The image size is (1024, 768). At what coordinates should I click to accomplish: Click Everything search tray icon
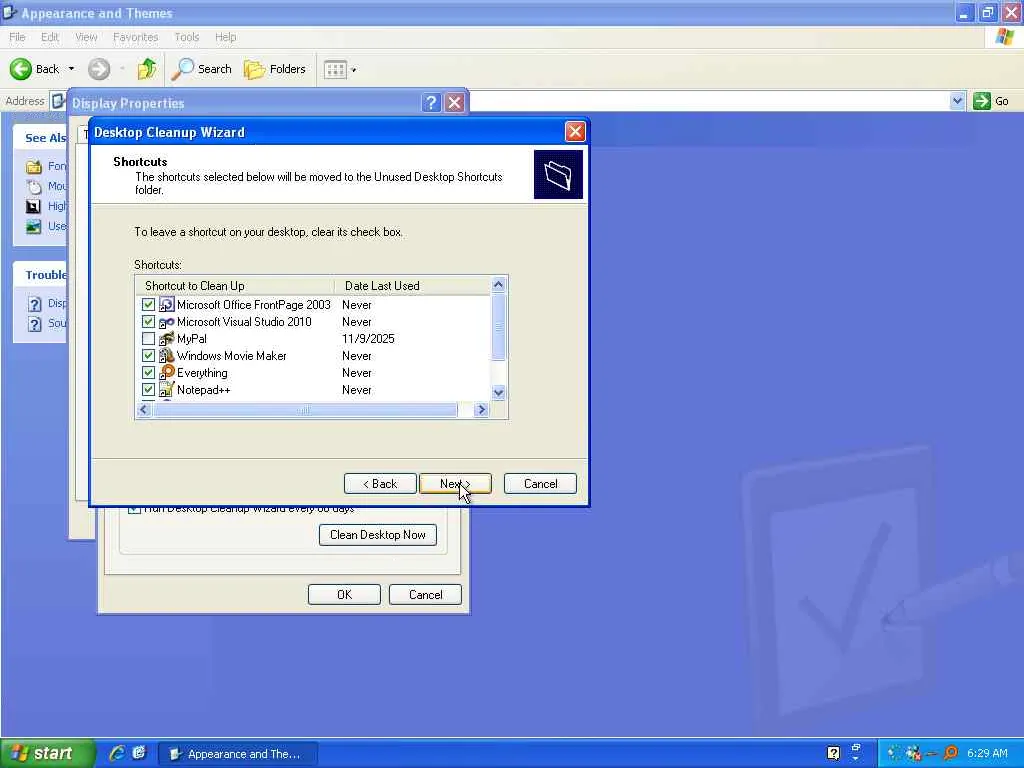pyautogui.click(x=950, y=753)
